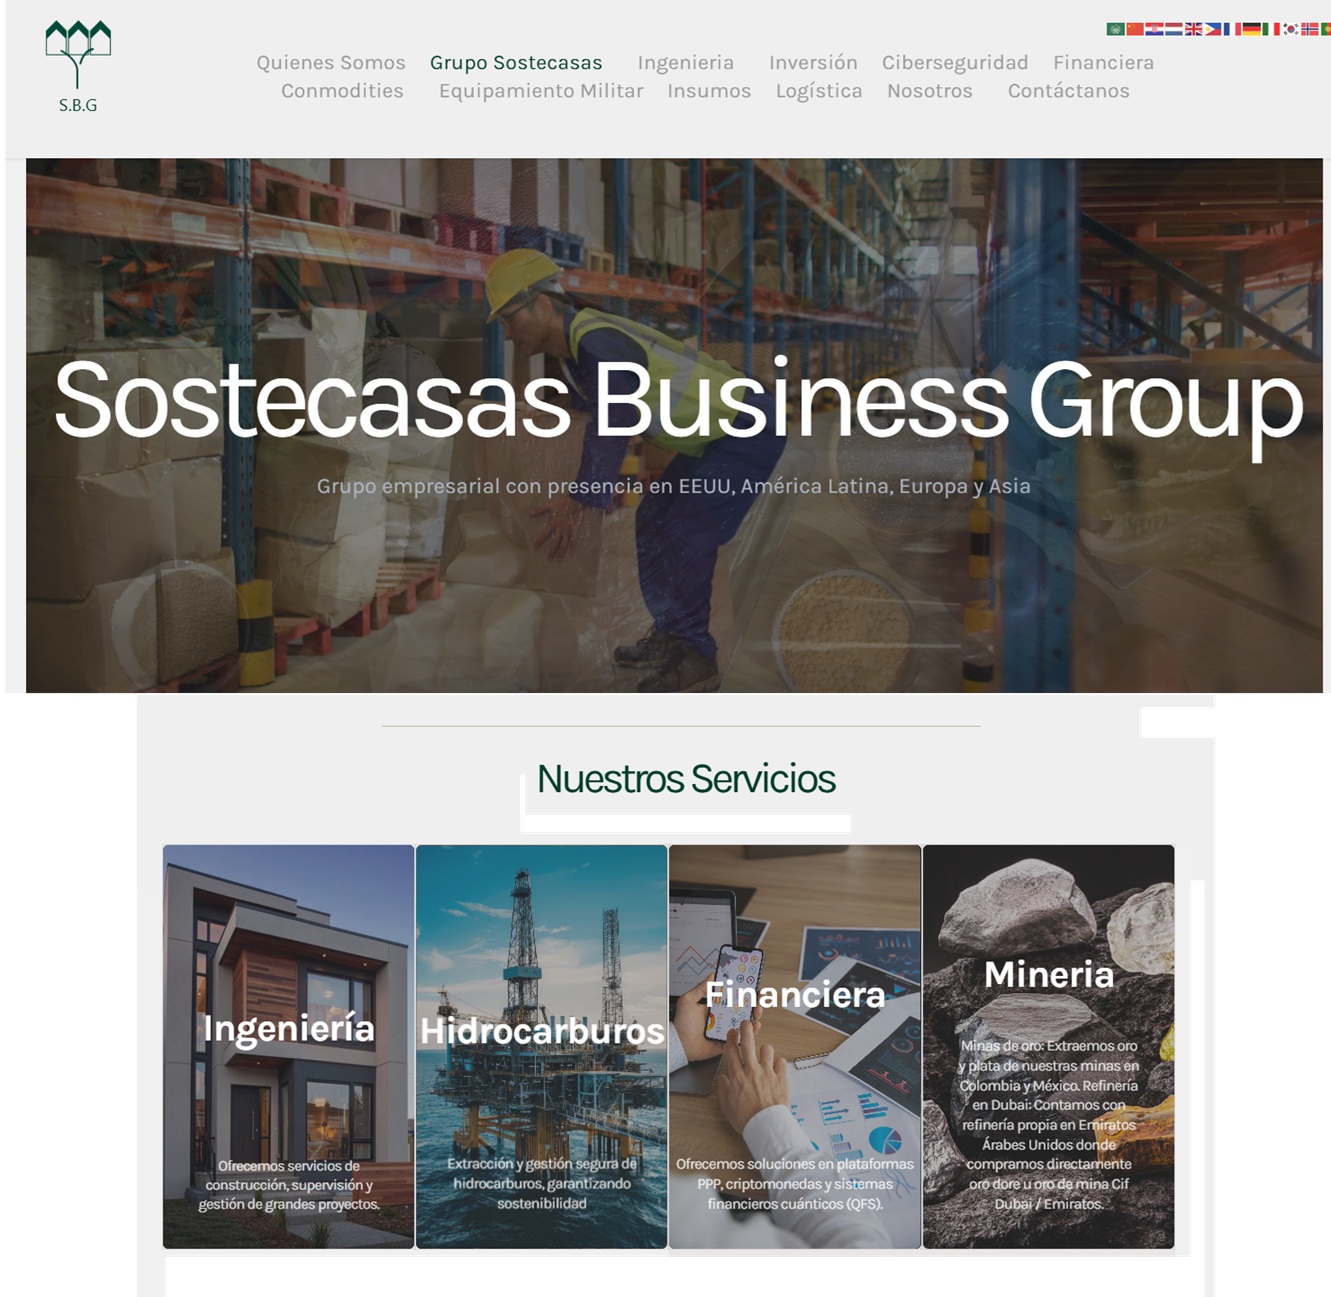This screenshot has width=1331, height=1297.
Task: Open the Contáctanos link
Action: [1069, 90]
